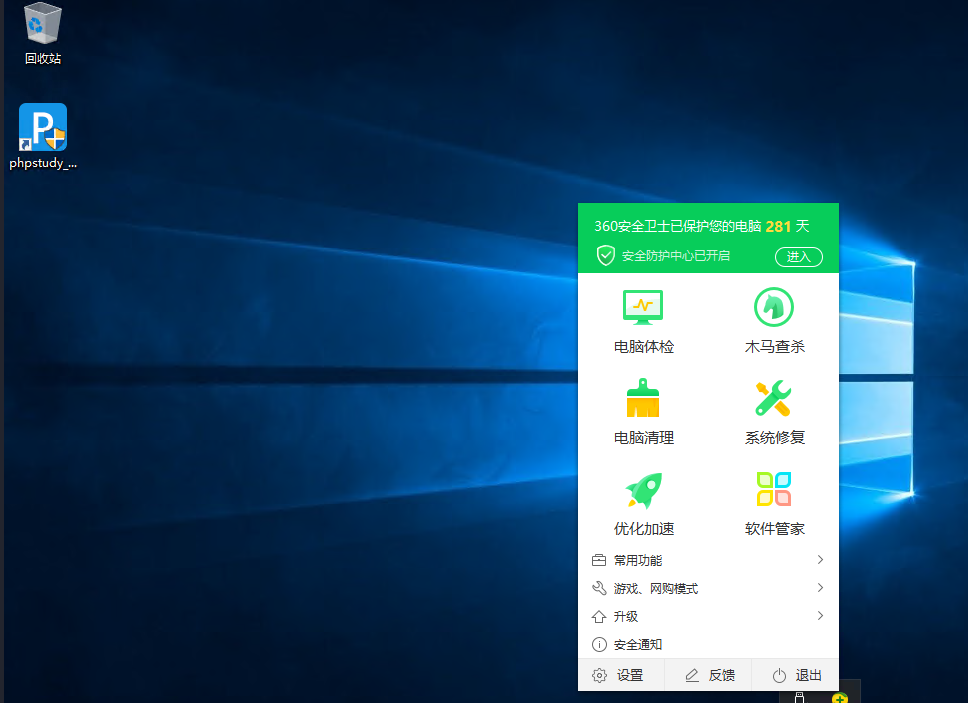This screenshot has width=968, height=703.
Task: Open 电脑体检 computer checkup icon
Action: [643, 307]
